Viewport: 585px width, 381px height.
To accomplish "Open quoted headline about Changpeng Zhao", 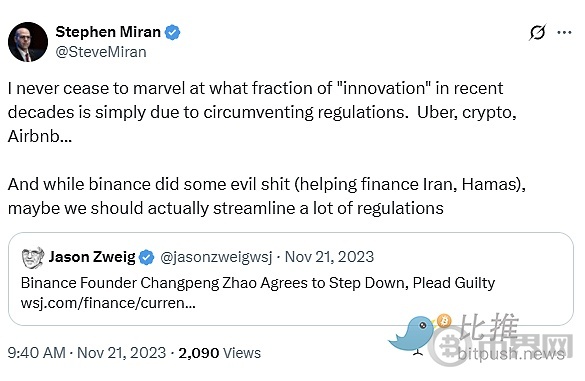I will [x=258, y=283].
